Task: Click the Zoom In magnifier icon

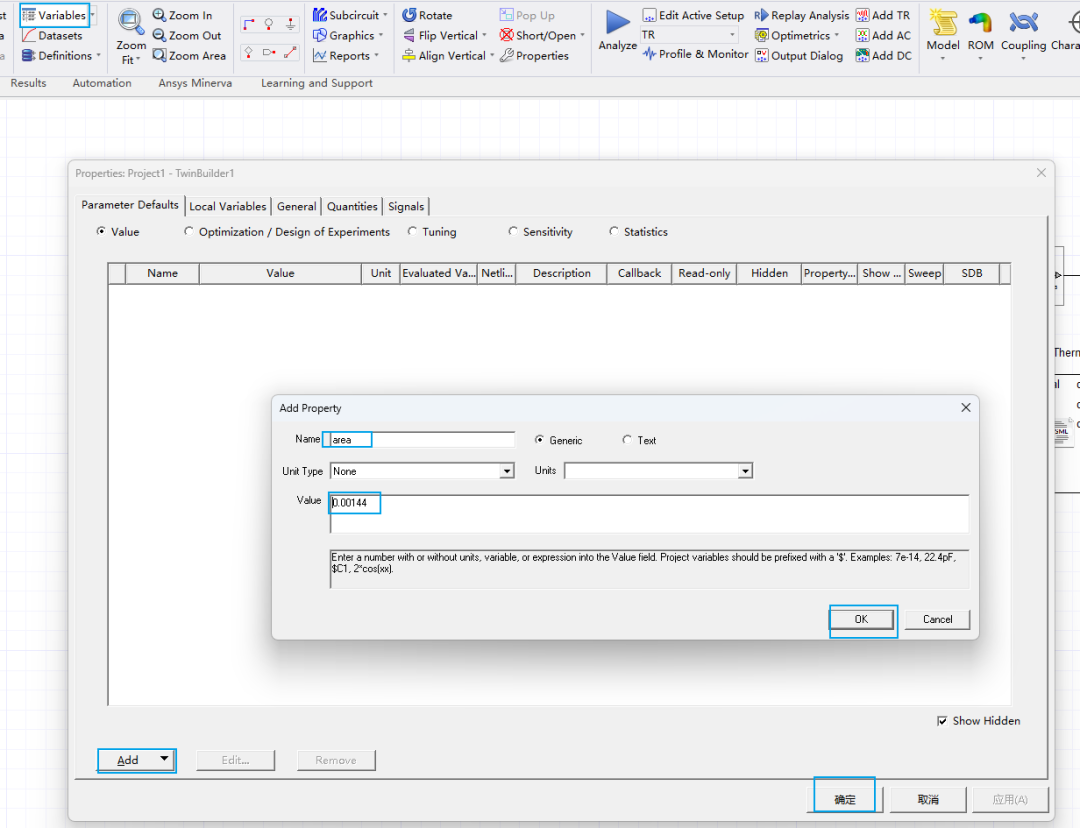Action: point(160,16)
